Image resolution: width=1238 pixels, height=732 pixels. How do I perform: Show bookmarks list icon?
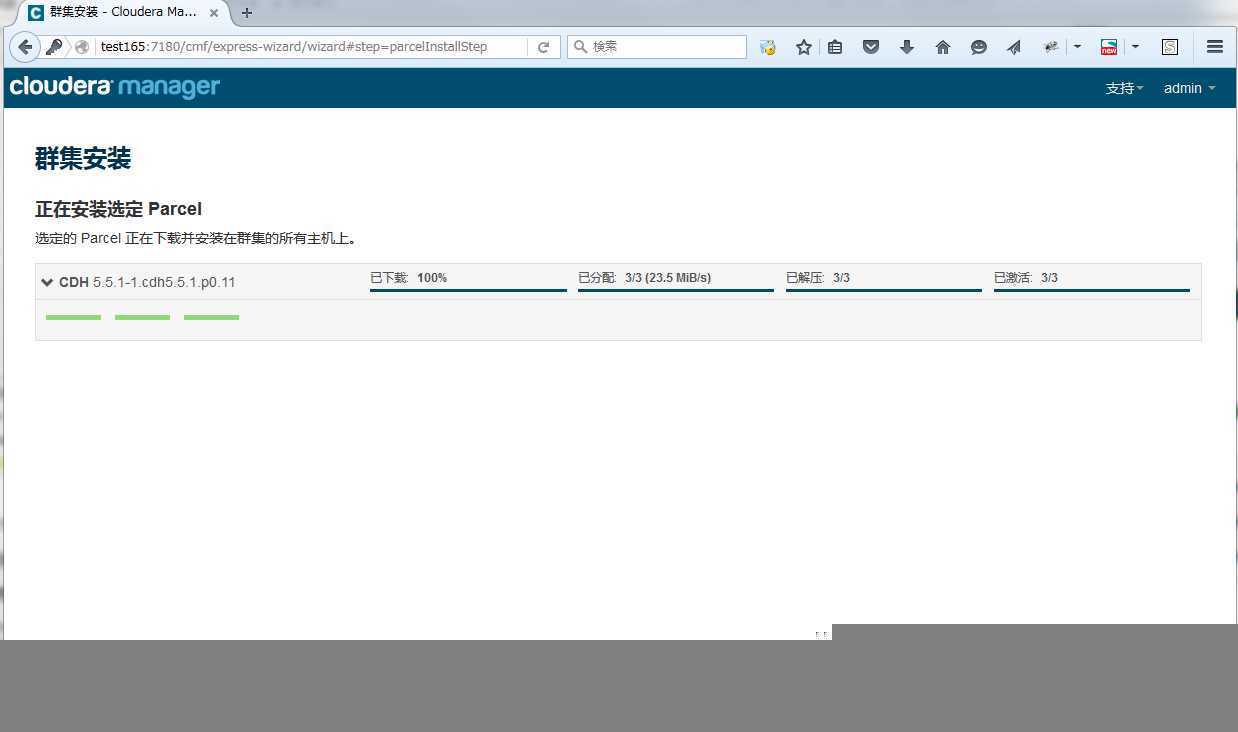[835, 47]
